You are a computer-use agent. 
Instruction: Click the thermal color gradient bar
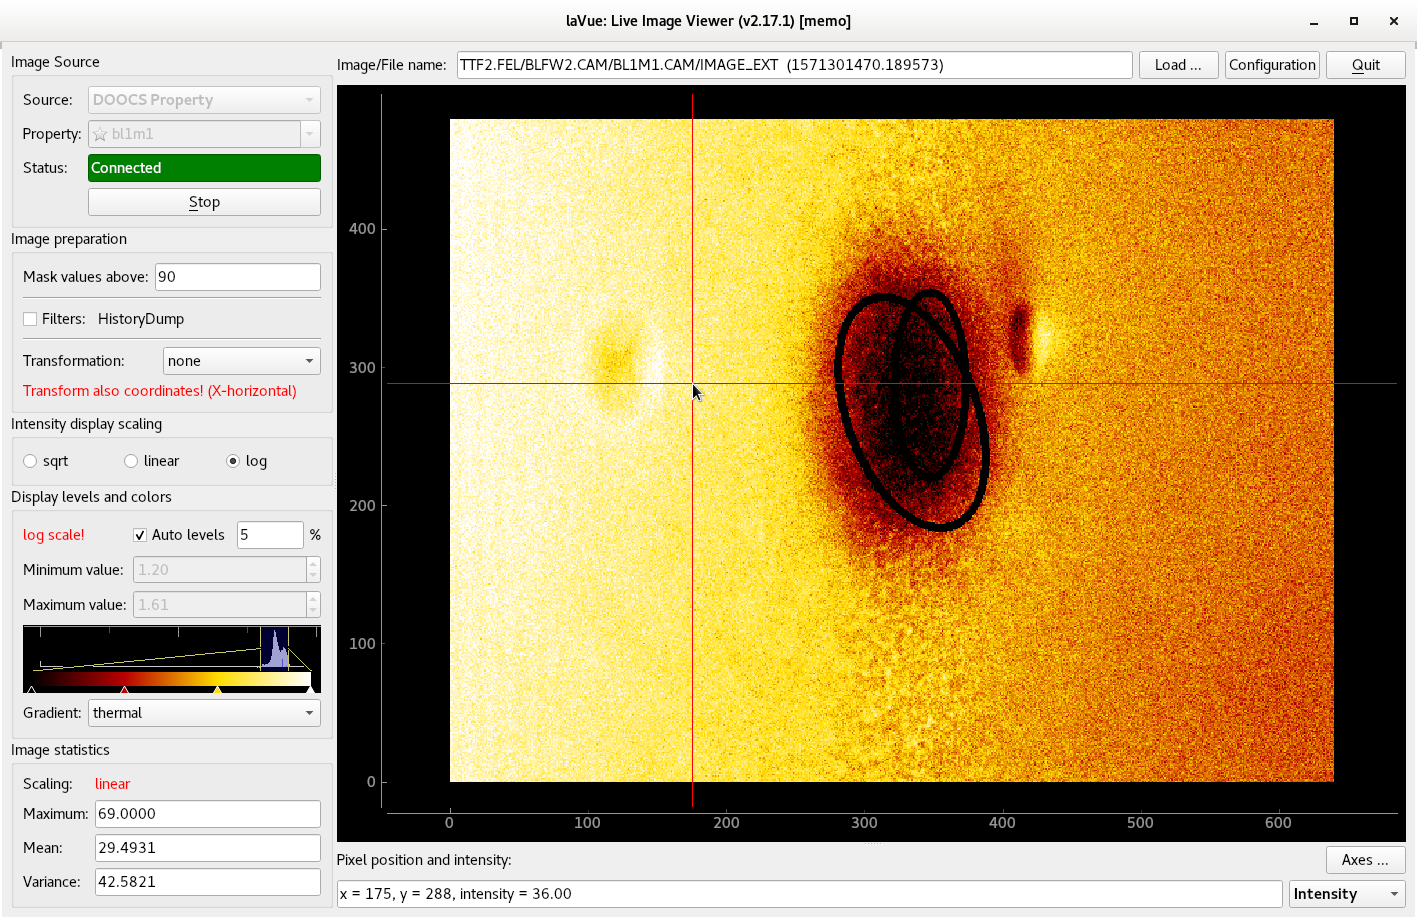pos(170,679)
